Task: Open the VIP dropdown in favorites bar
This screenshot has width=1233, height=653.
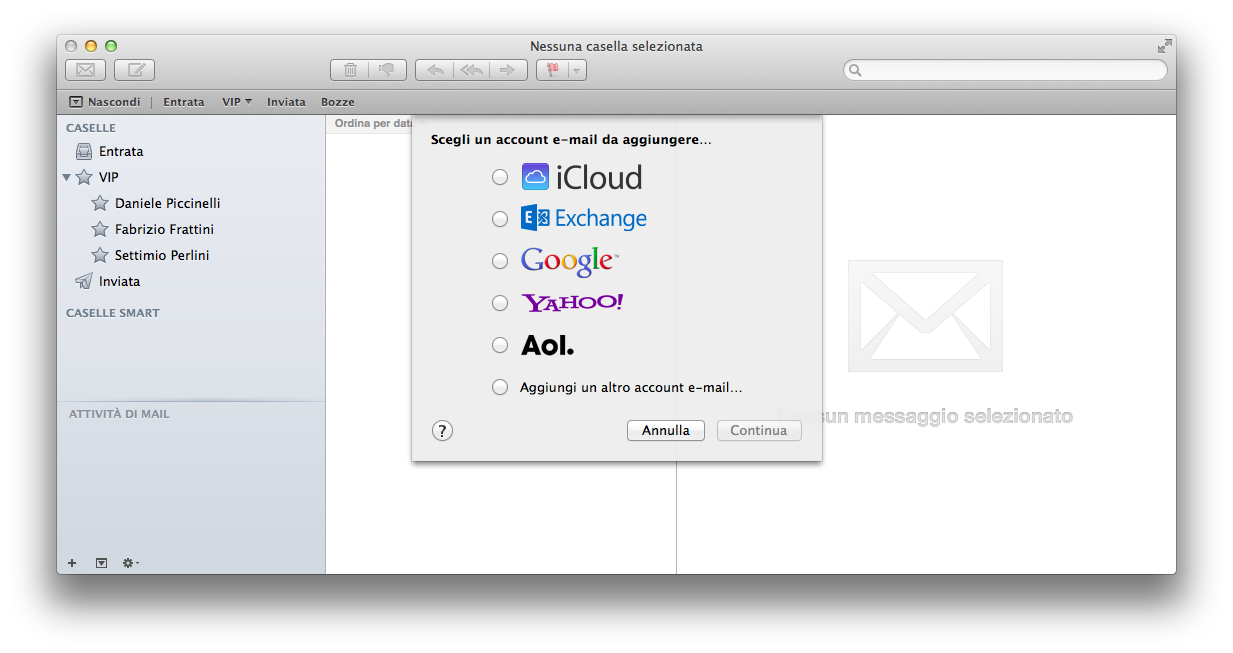Action: tap(237, 102)
